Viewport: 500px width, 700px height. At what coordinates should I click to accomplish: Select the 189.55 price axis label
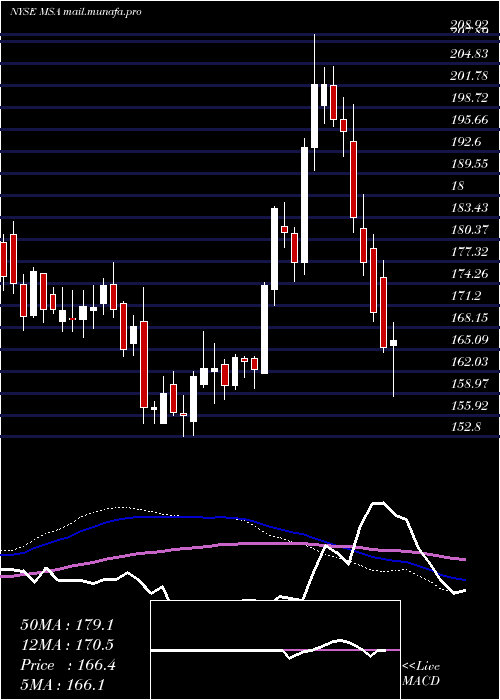click(469, 163)
